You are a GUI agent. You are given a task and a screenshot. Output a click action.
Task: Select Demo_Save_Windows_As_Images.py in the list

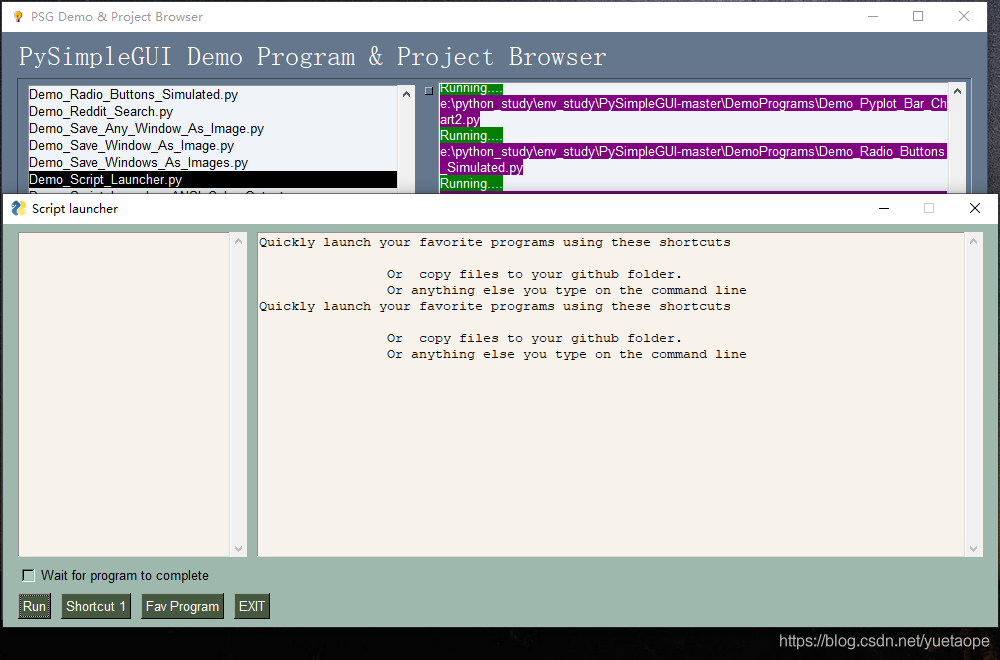point(212,163)
